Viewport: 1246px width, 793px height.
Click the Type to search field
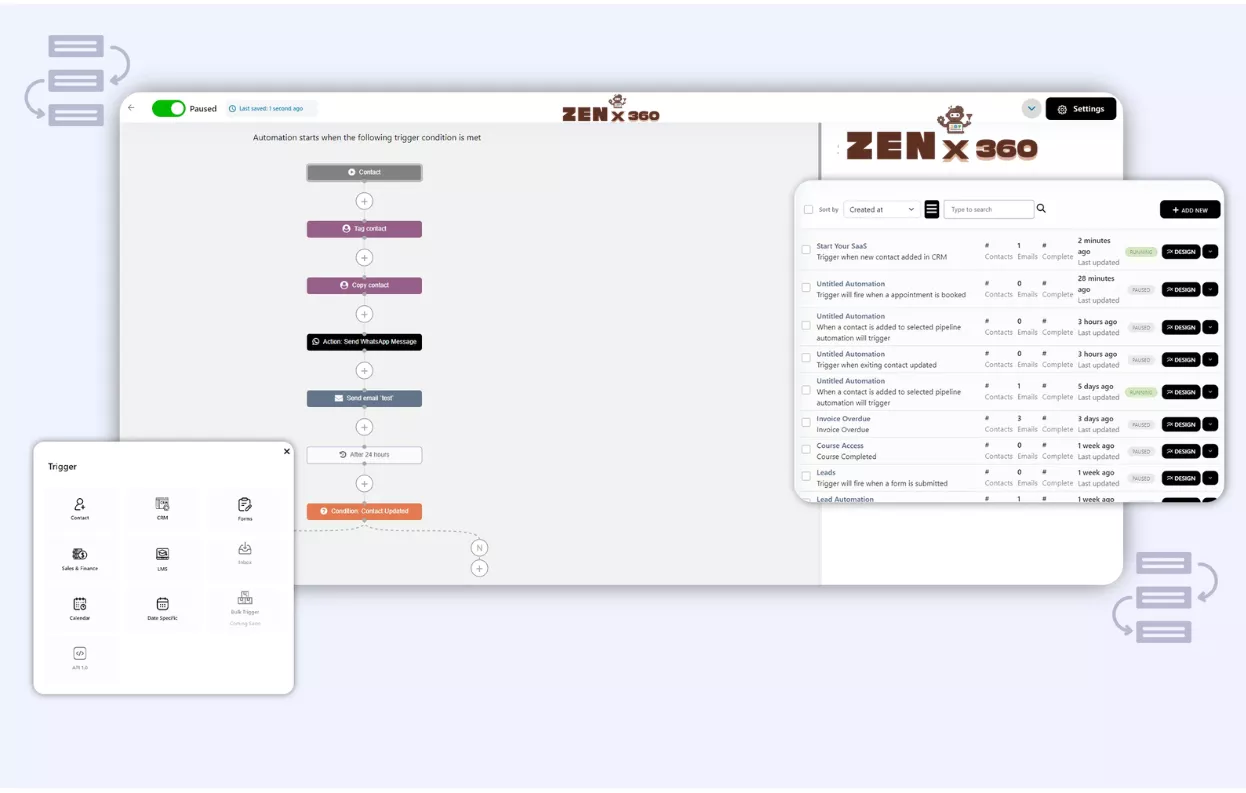pyautogui.click(x=988, y=210)
